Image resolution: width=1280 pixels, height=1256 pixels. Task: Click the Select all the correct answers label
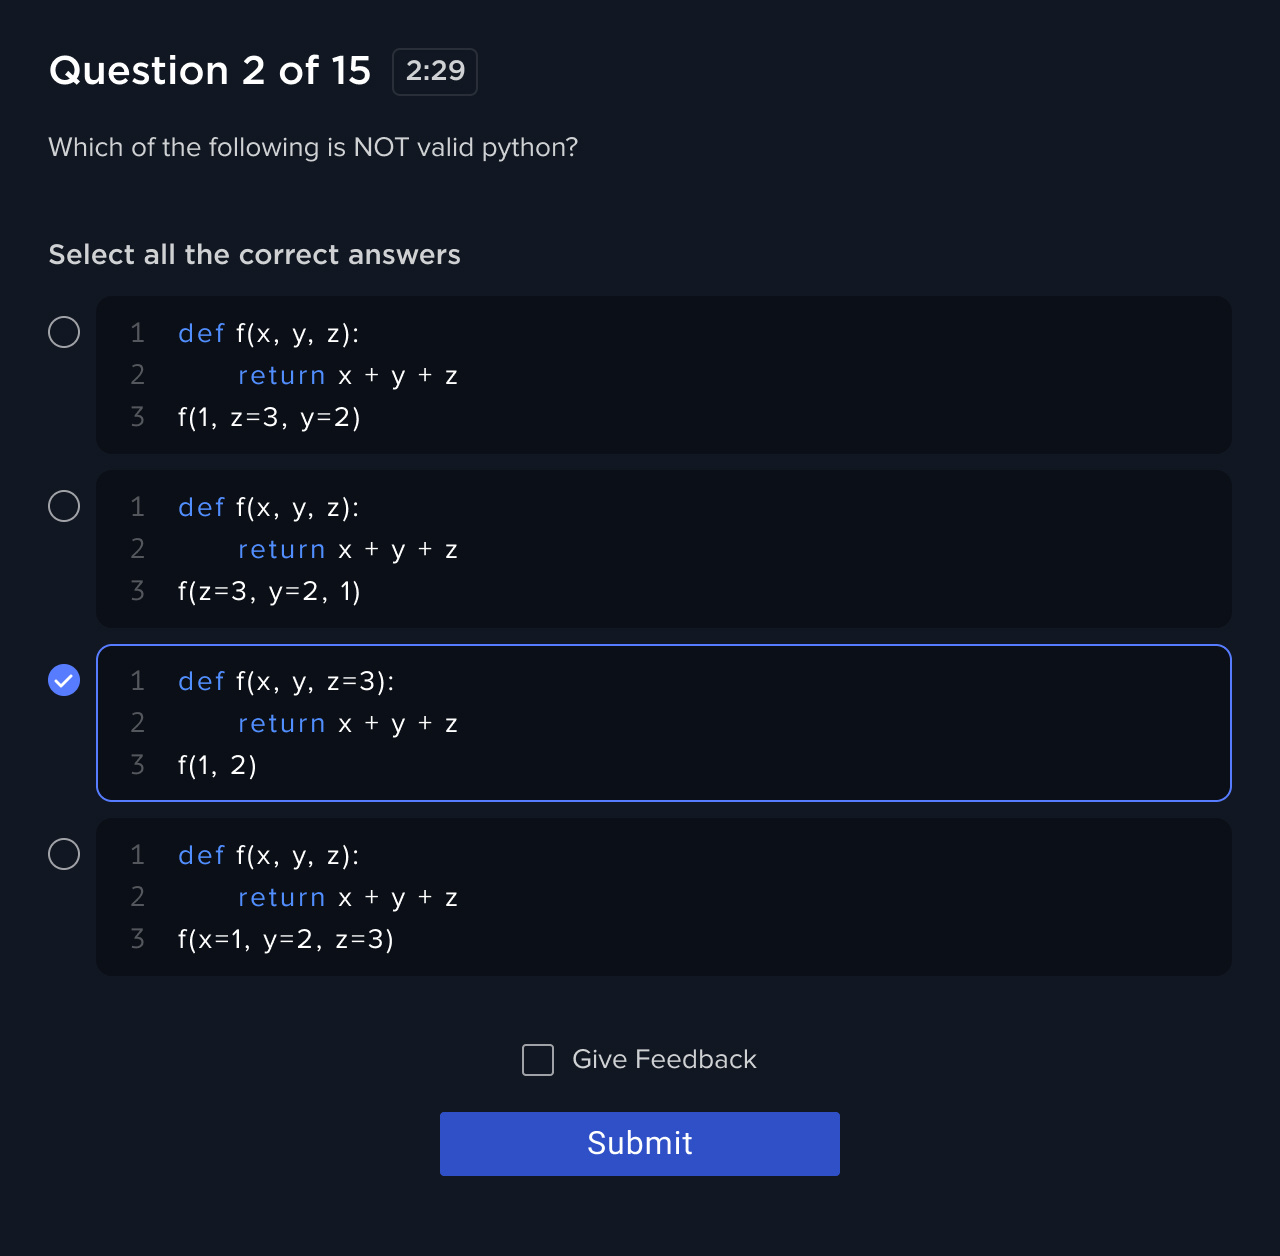pyautogui.click(x=254, y=255)
